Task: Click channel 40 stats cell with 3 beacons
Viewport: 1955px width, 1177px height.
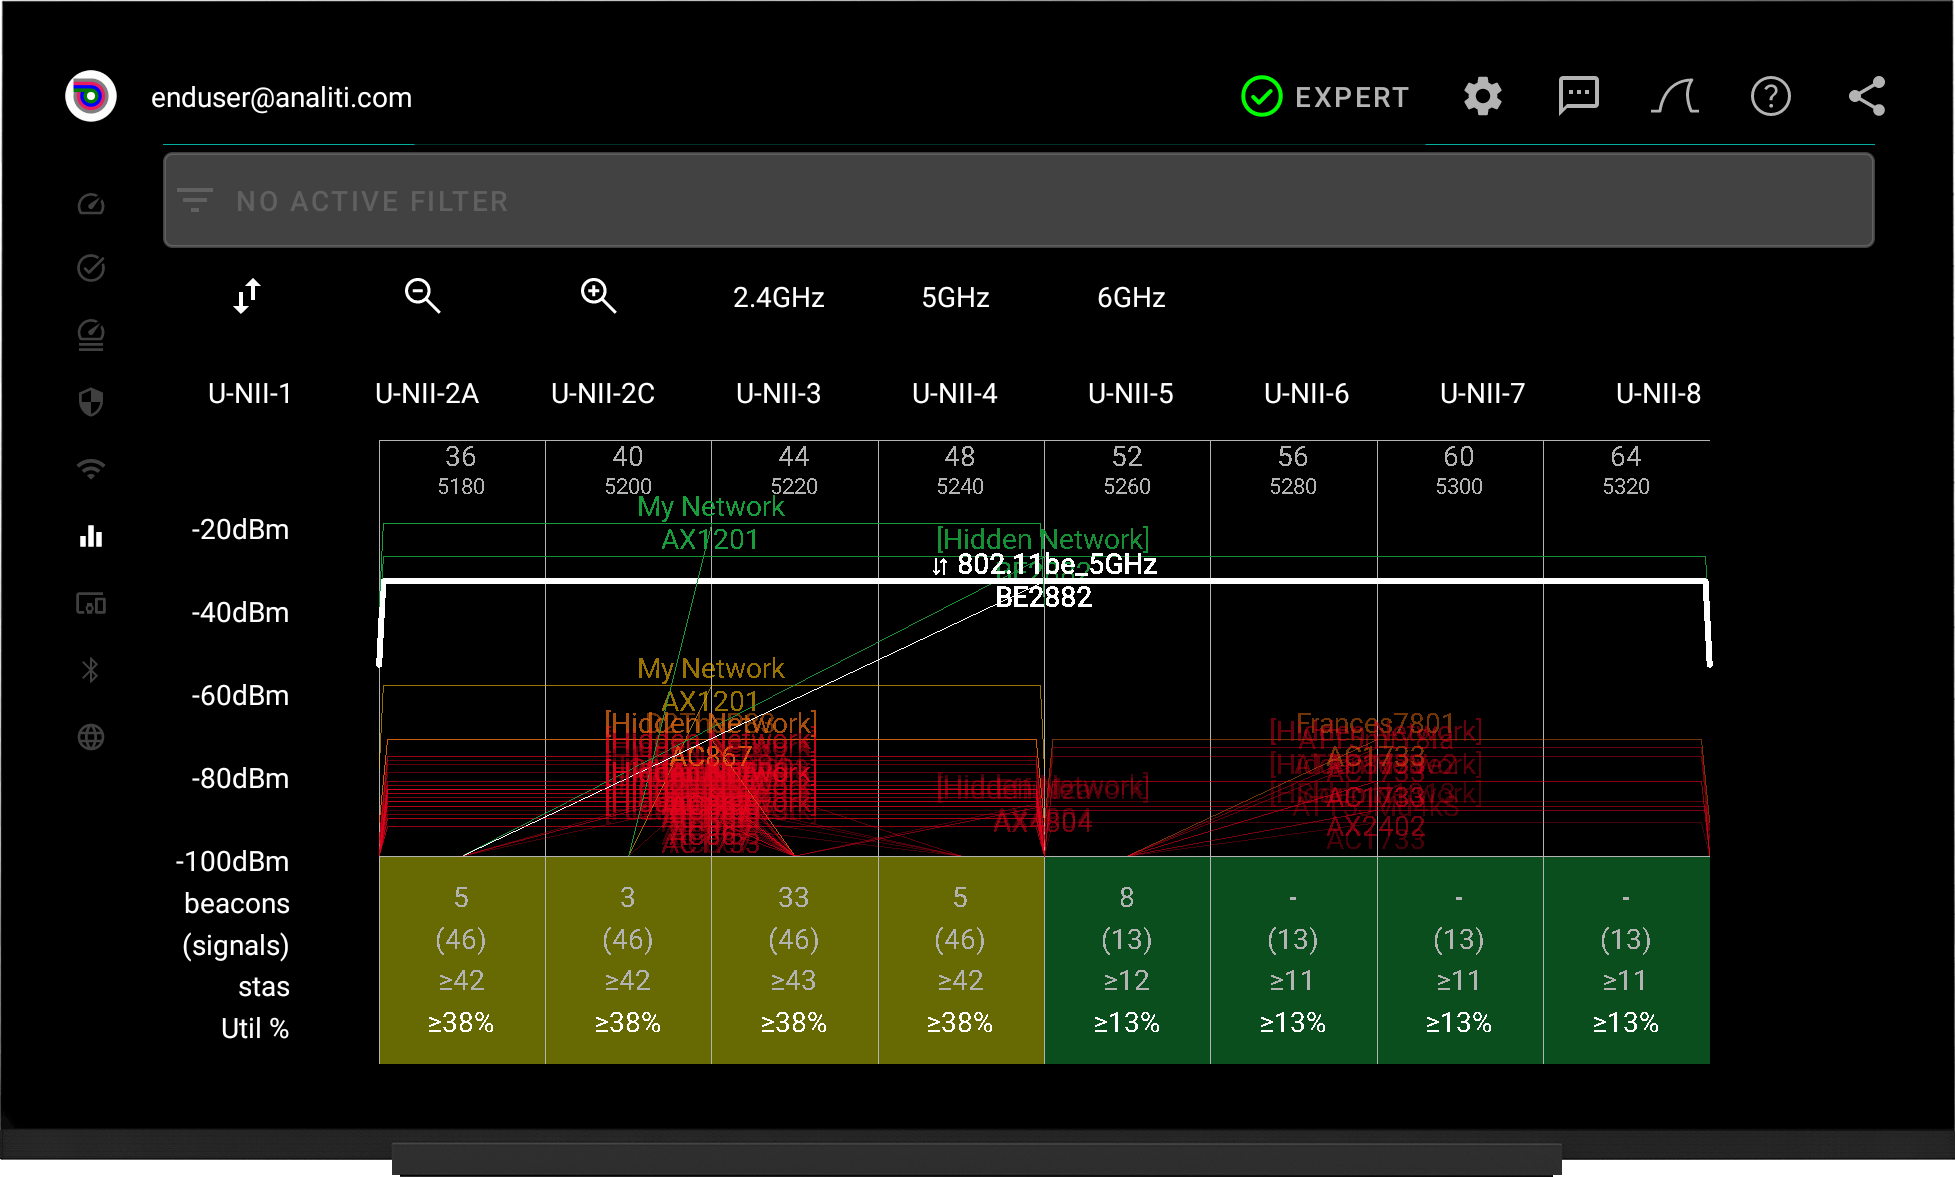Action: pos(628,960)
